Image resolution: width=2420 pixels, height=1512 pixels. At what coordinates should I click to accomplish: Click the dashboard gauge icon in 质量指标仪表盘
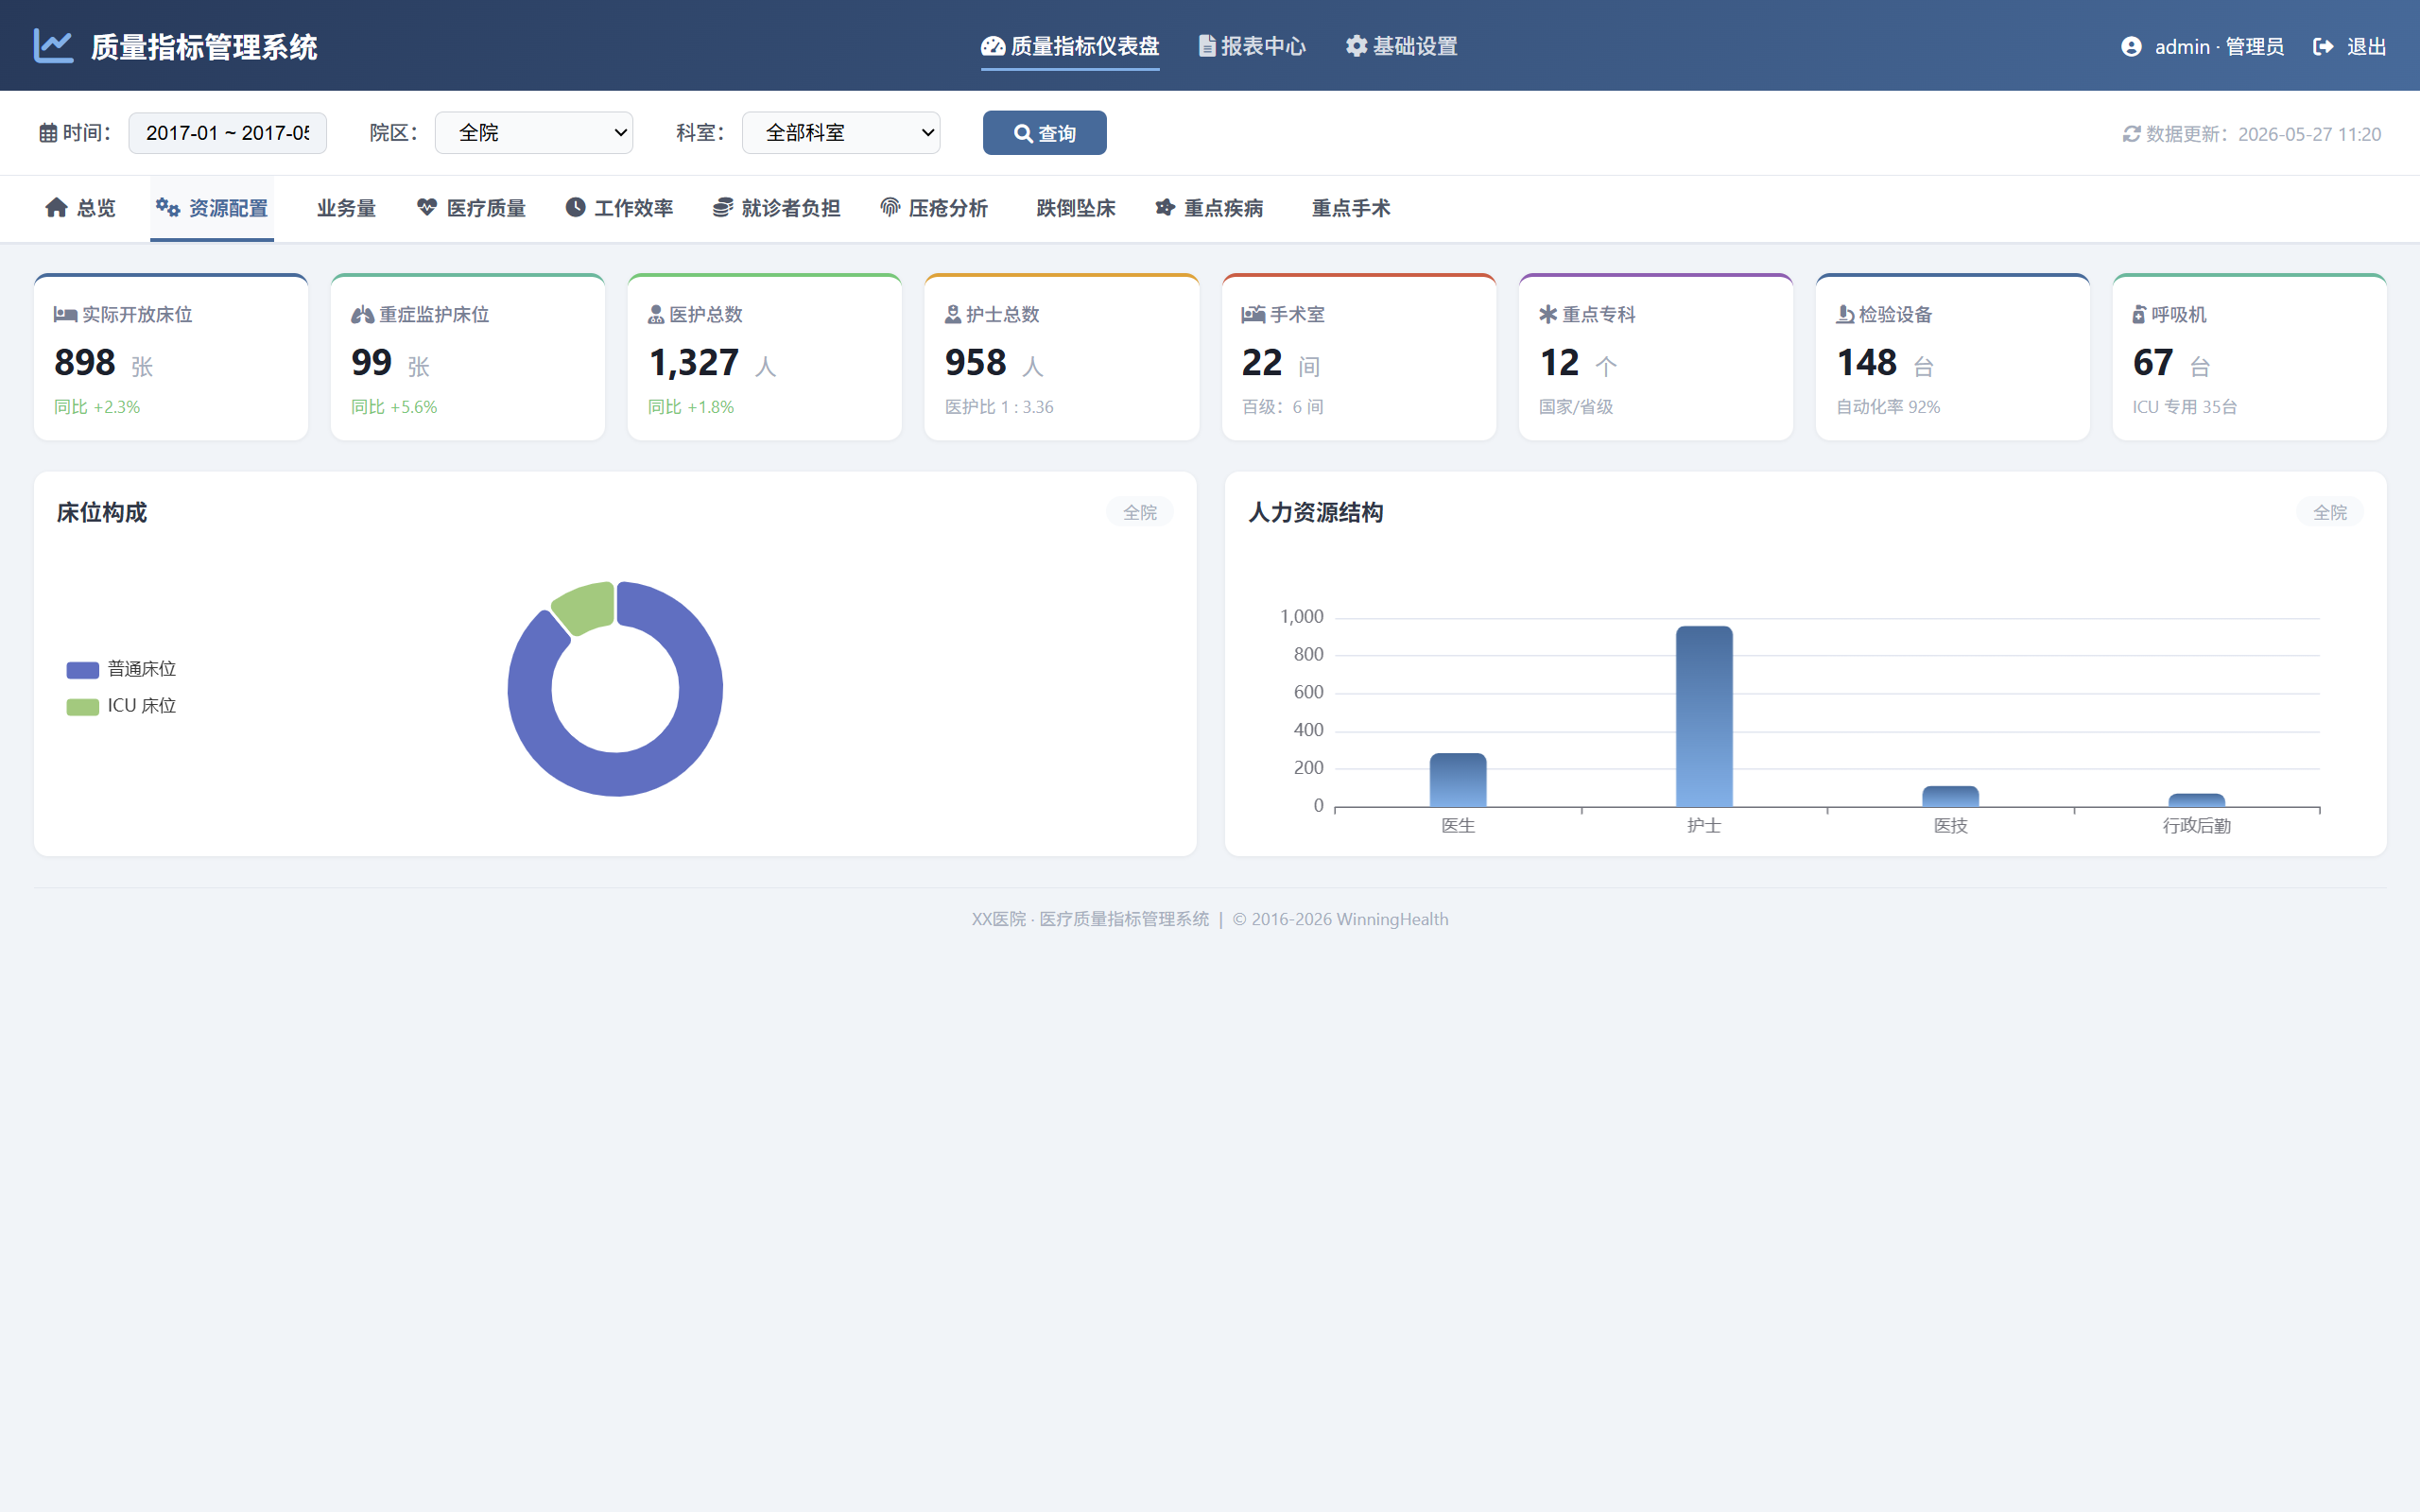[x=992, y=46]
